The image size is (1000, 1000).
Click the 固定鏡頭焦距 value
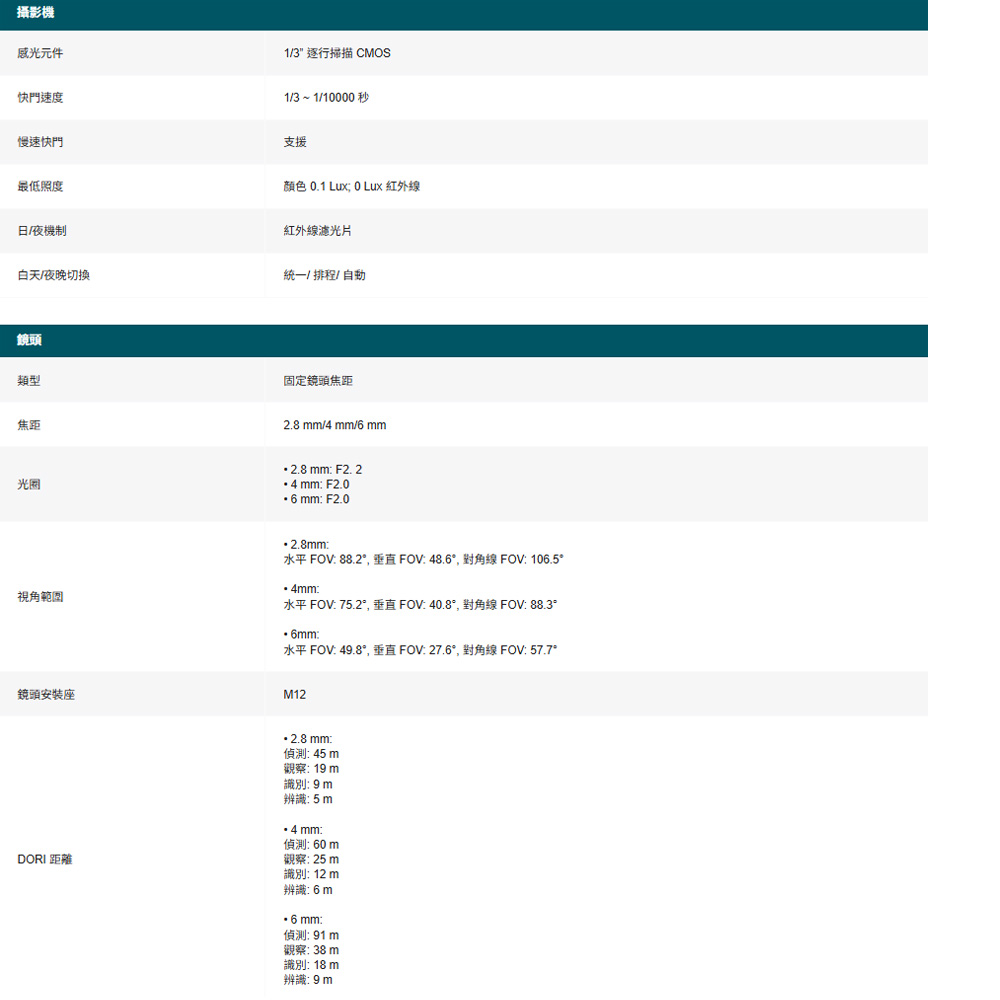pyautogui.click(x=318, y=381)
